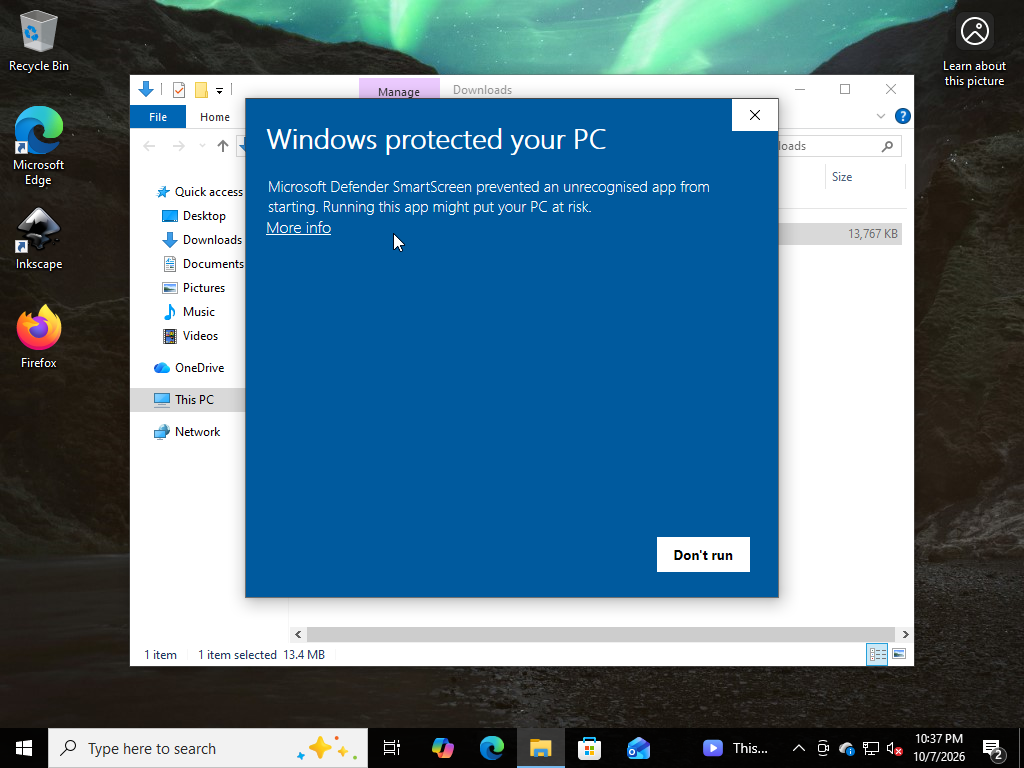Minimize the Downloads Explorer window
This screenshot has height=768, width=1024.
[x=800, y=89]
